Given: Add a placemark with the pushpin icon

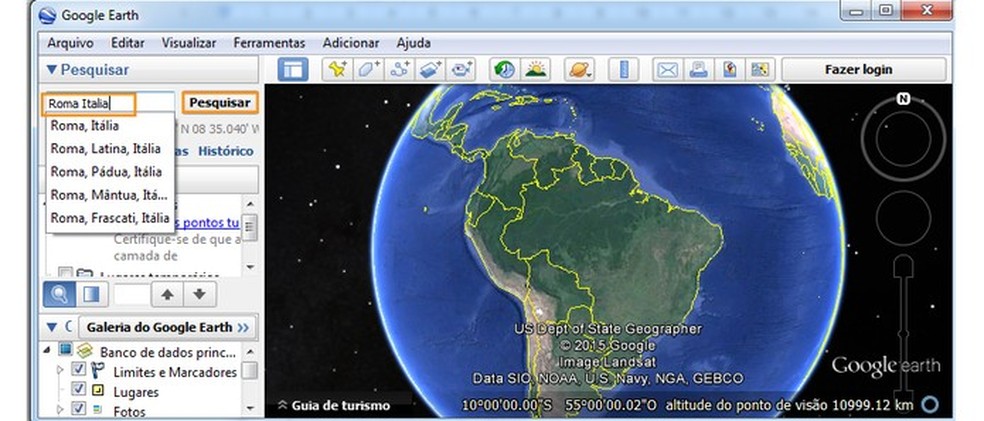Looking at the screenshot, I should 338,70.
